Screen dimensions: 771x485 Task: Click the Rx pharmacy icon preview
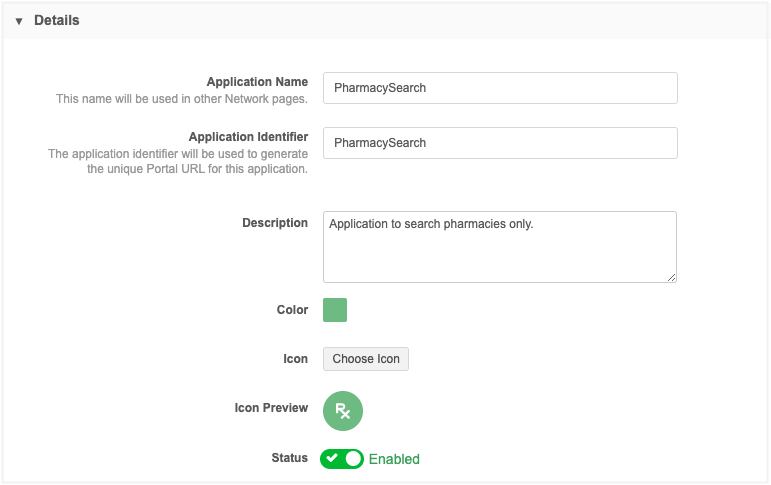(x=343, y=410)
